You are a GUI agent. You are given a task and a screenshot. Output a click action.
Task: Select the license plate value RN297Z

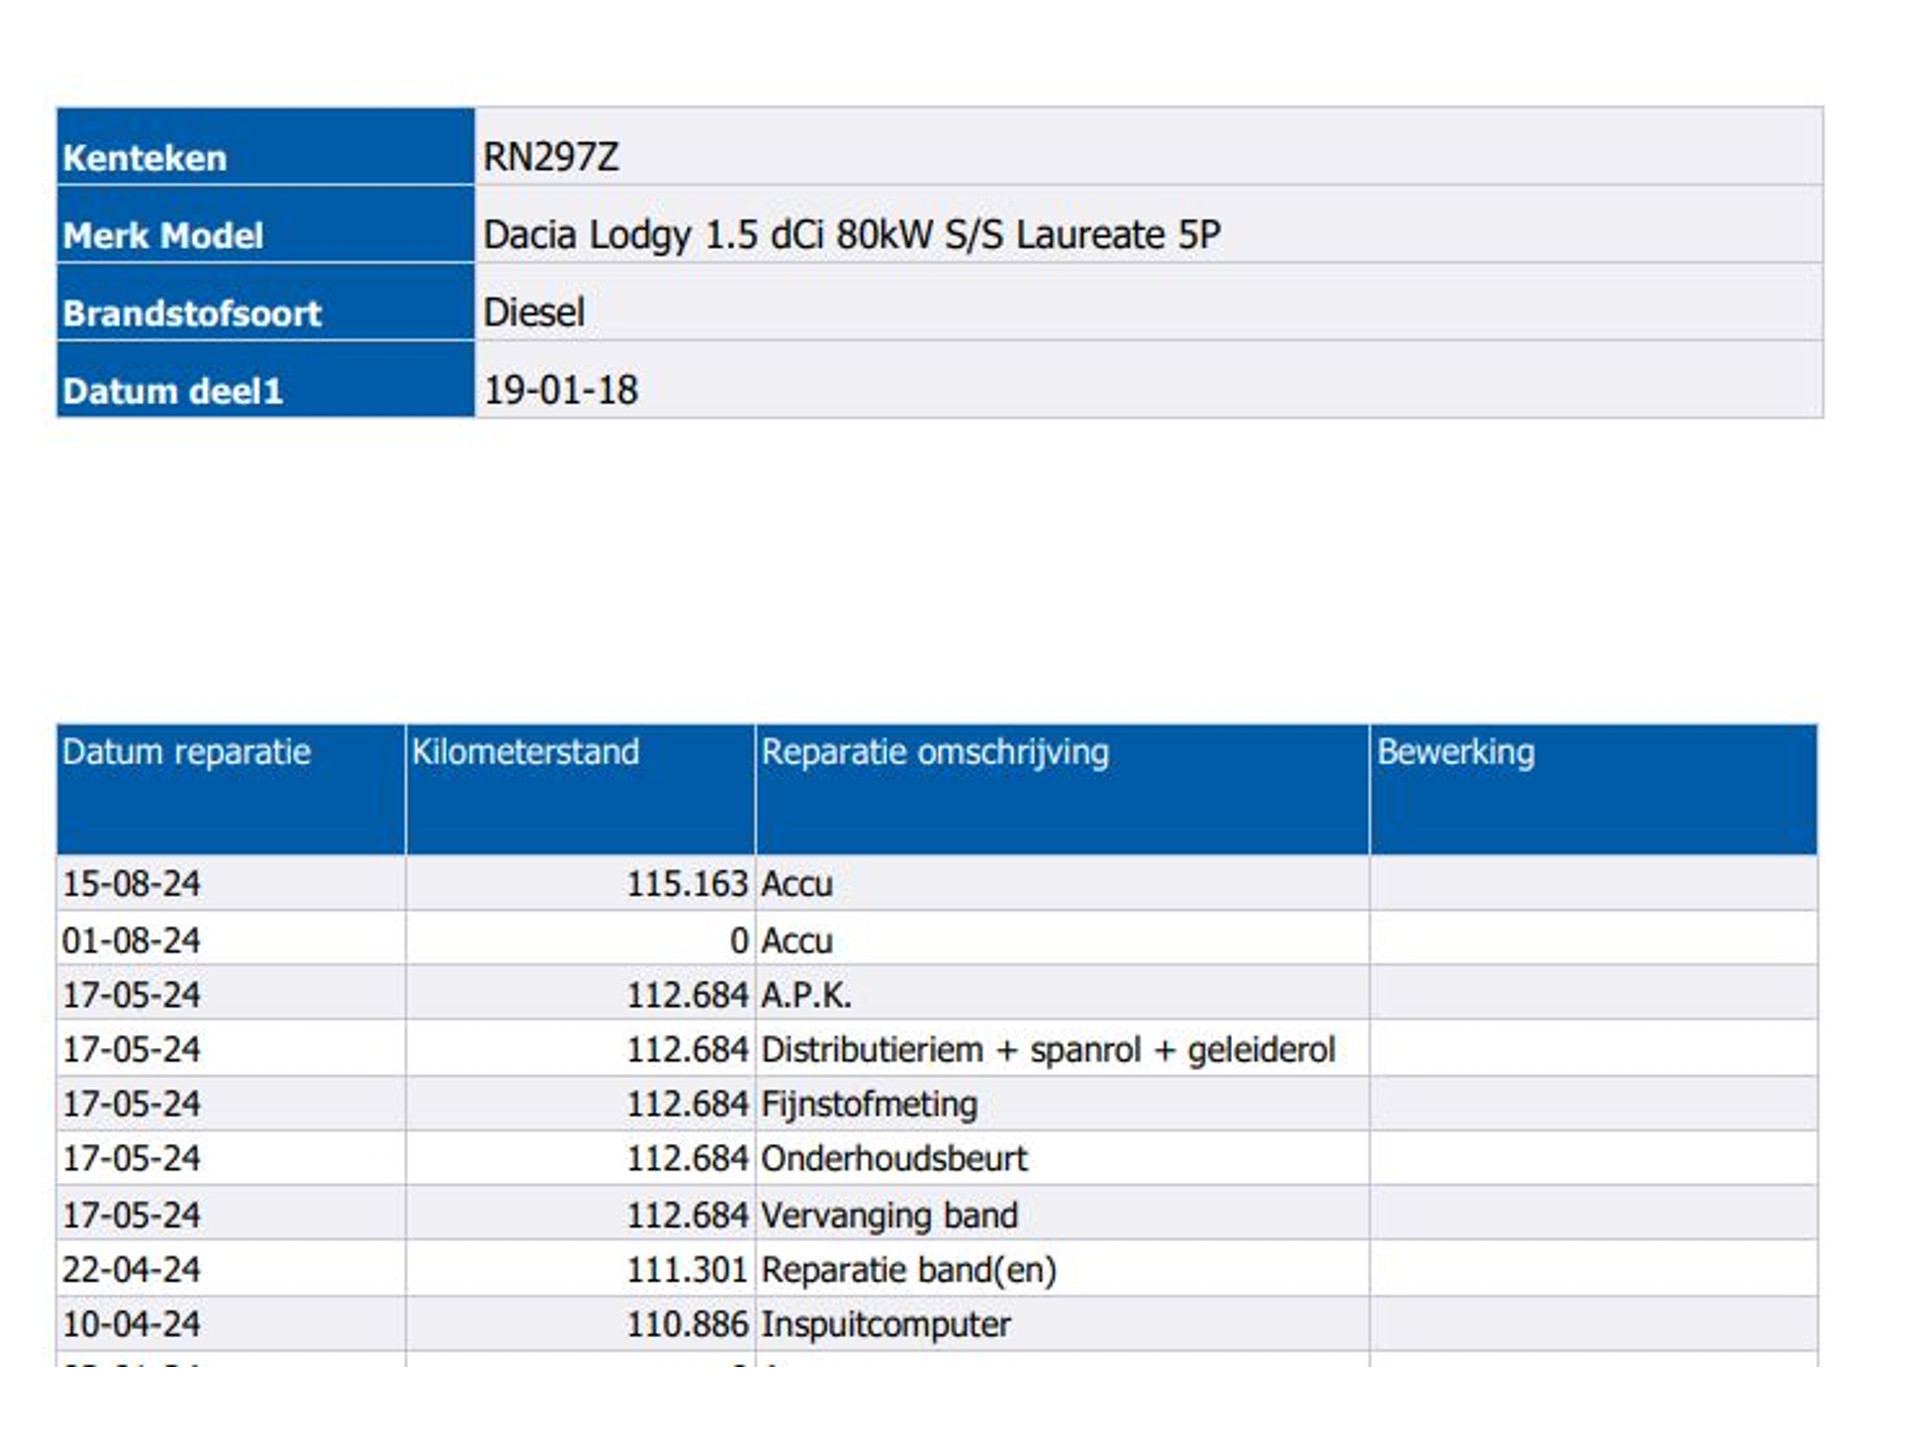pos(551,157)
